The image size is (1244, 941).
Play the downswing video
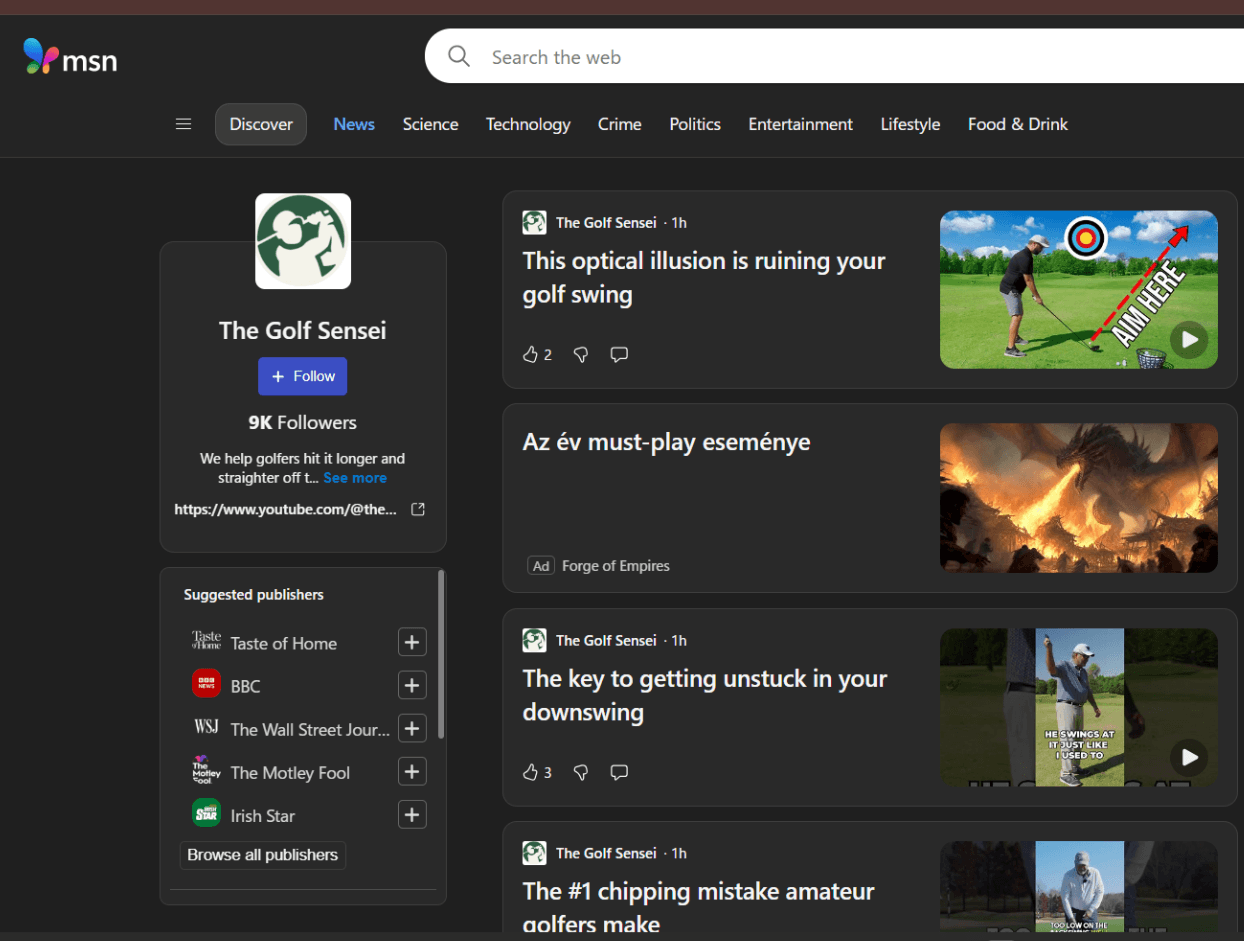tap(1189, 757)
